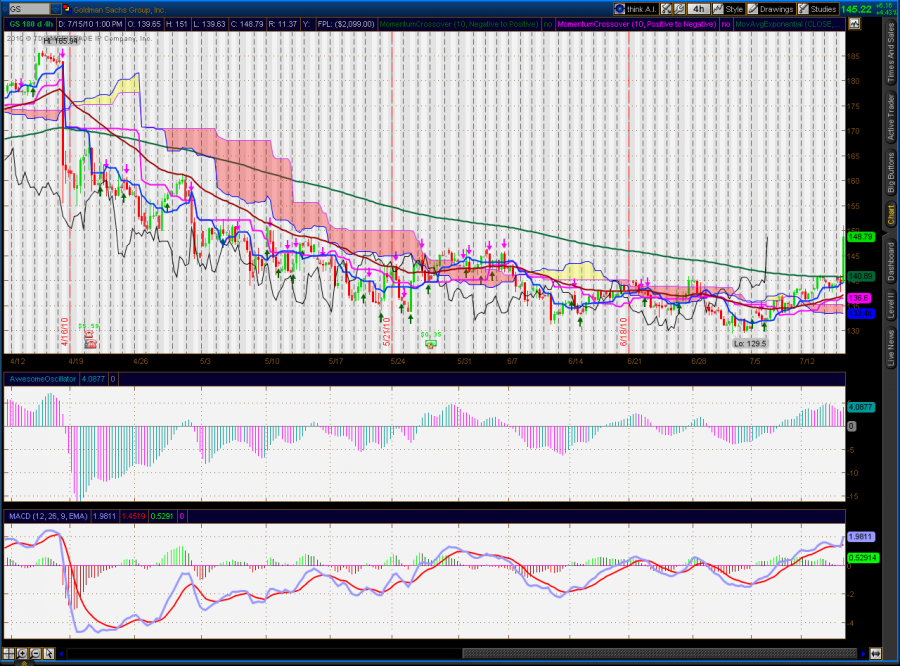Viewport: 900px width, 666px height.
Task: Click the 4/16/10 vertical date marker
Action: point(65,332)
